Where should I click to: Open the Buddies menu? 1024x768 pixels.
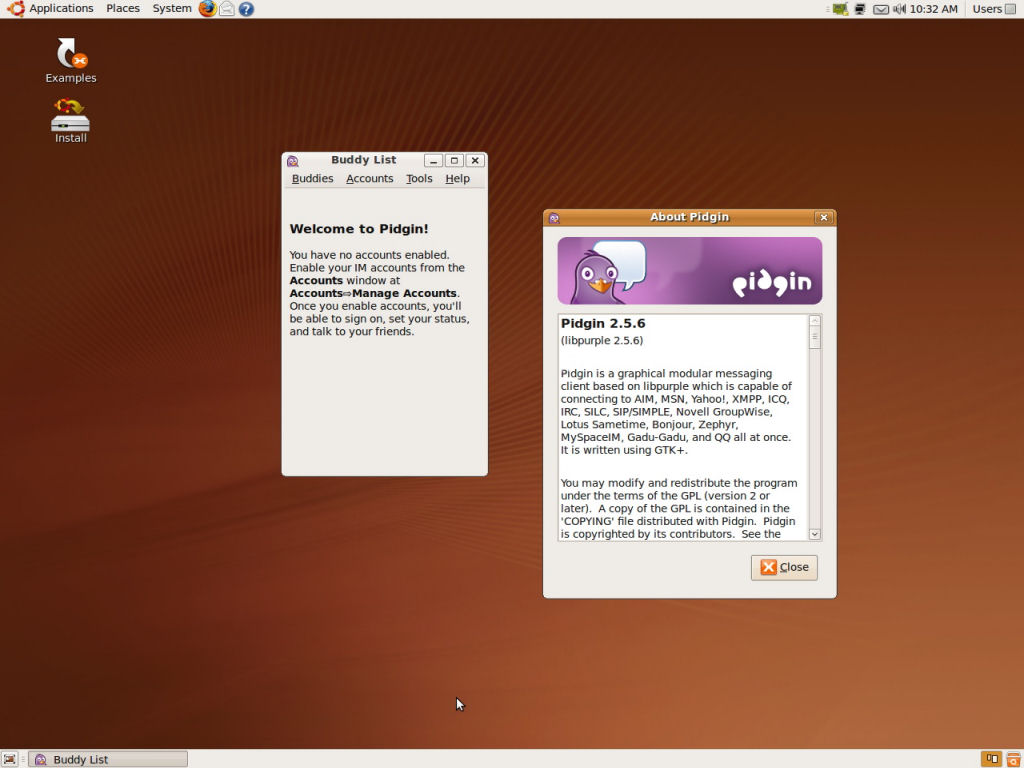click(x=312, y=178)
